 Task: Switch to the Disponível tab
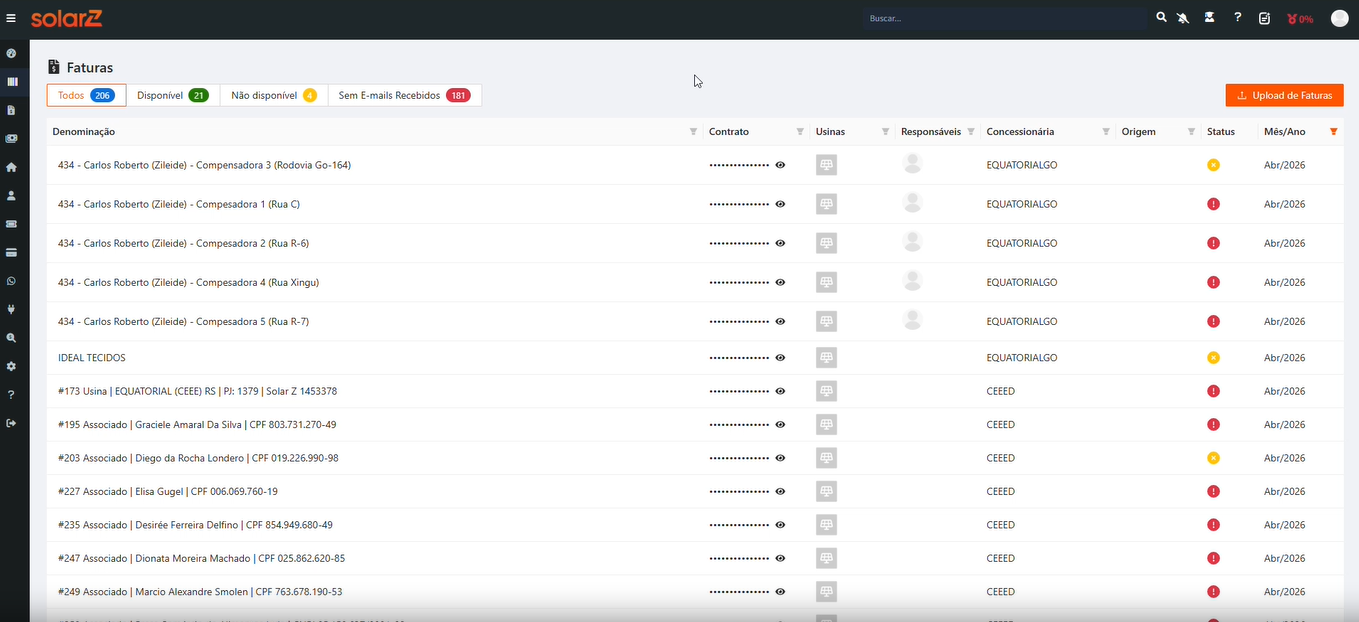tap(173, 95)
